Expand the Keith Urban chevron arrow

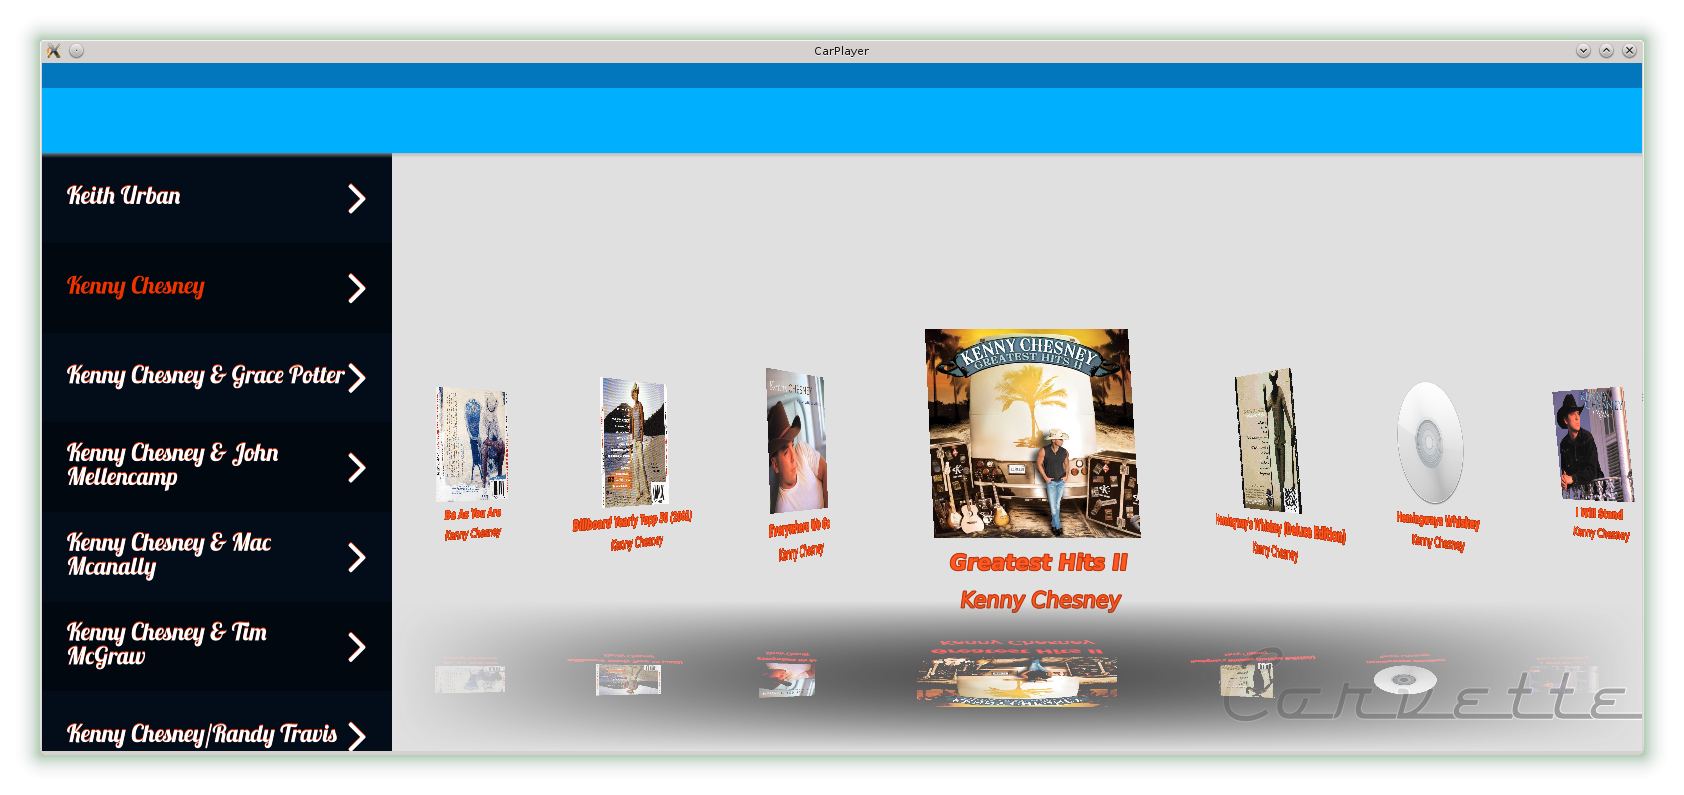click(x=357, y=198)
